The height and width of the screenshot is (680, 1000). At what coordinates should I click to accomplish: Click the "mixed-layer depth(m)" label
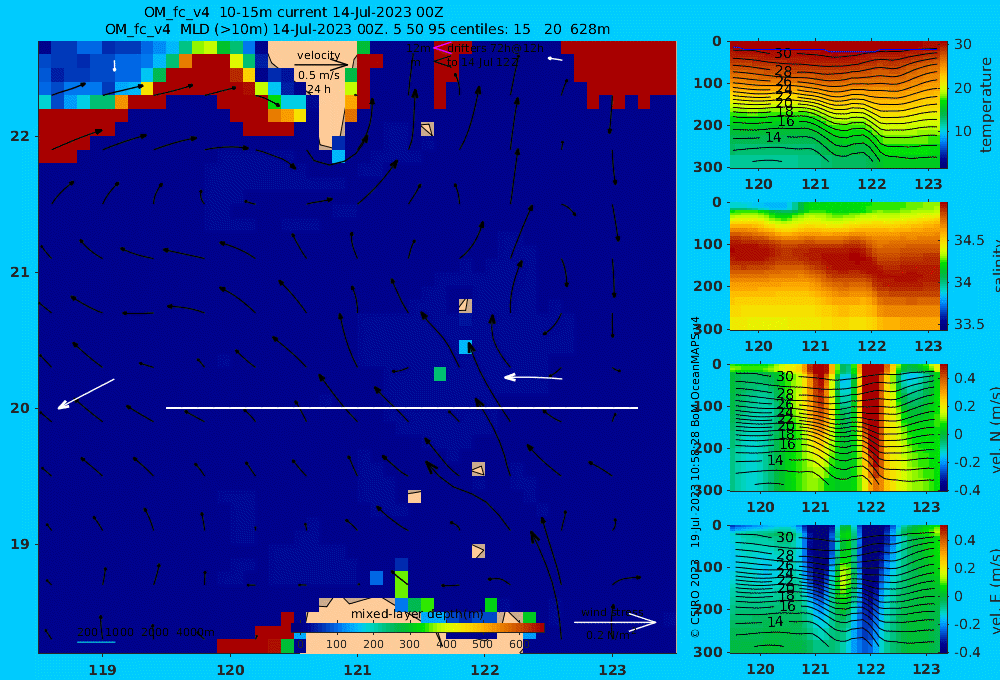point(417,614)
